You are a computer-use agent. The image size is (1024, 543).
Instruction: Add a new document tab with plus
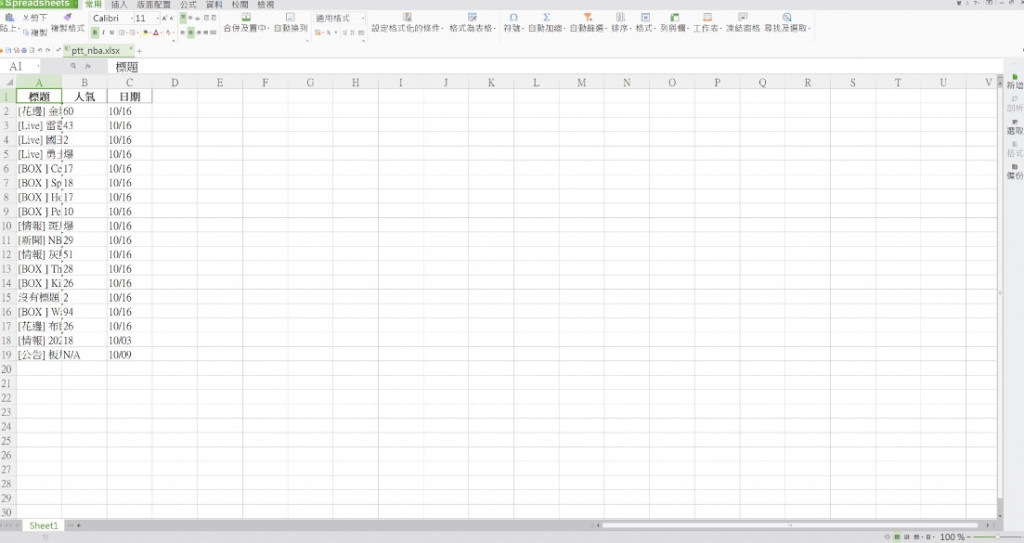(x=139, y=51)
